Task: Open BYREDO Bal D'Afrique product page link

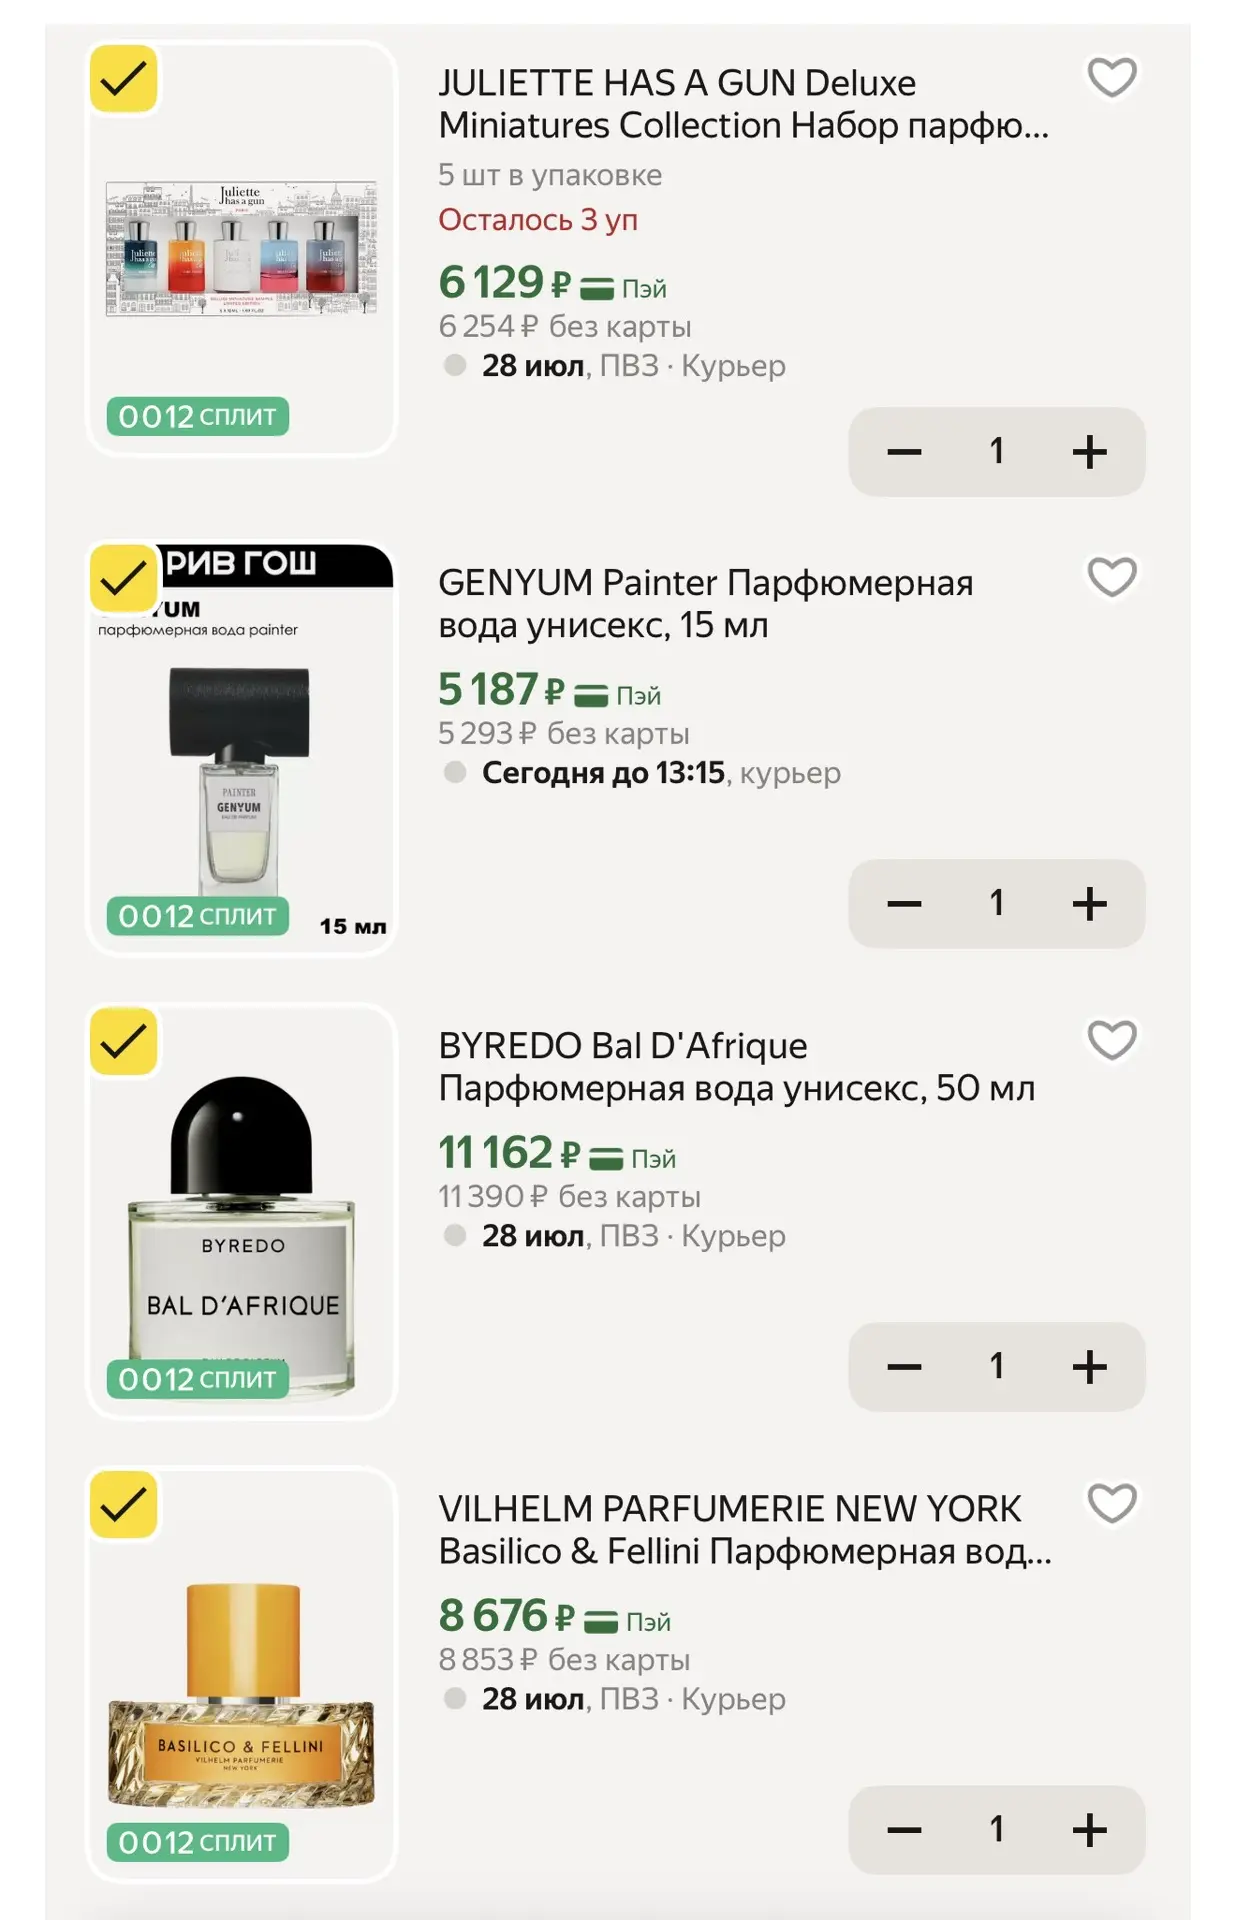Action: [x=737, y=1067]
